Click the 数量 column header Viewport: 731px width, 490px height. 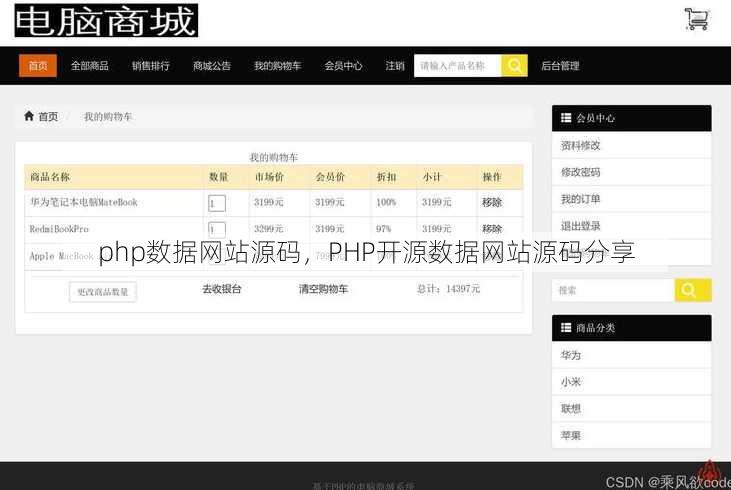[218, 177]
